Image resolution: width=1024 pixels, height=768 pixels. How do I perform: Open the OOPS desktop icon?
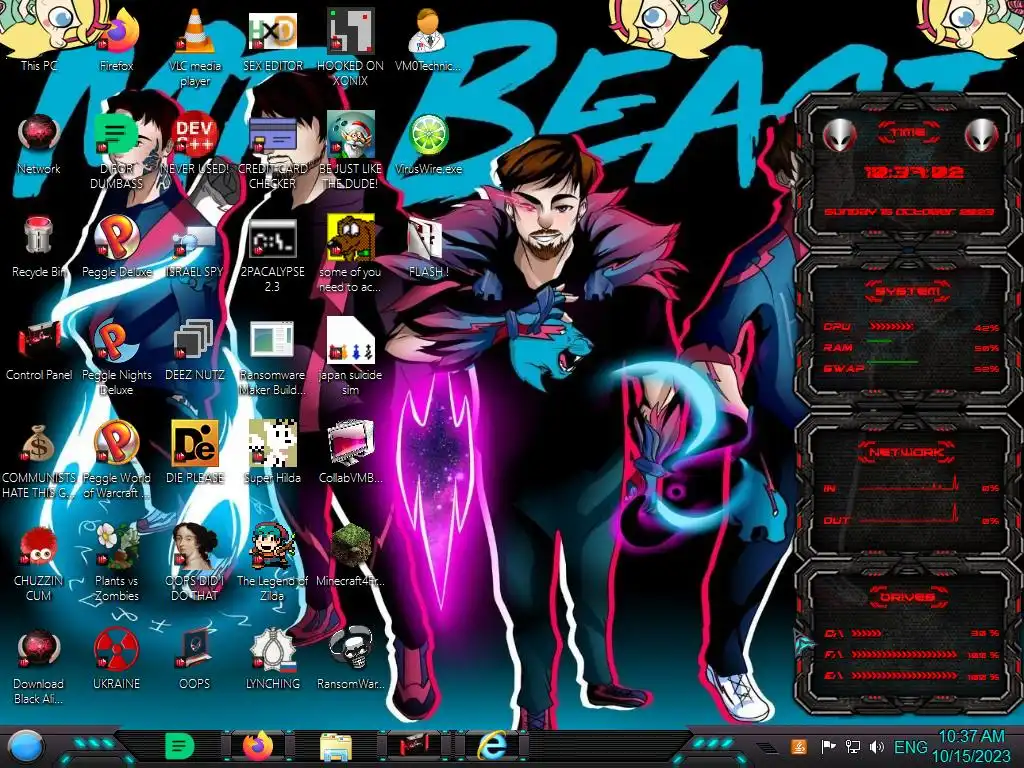pyautogui.click(x=195, y=660)
